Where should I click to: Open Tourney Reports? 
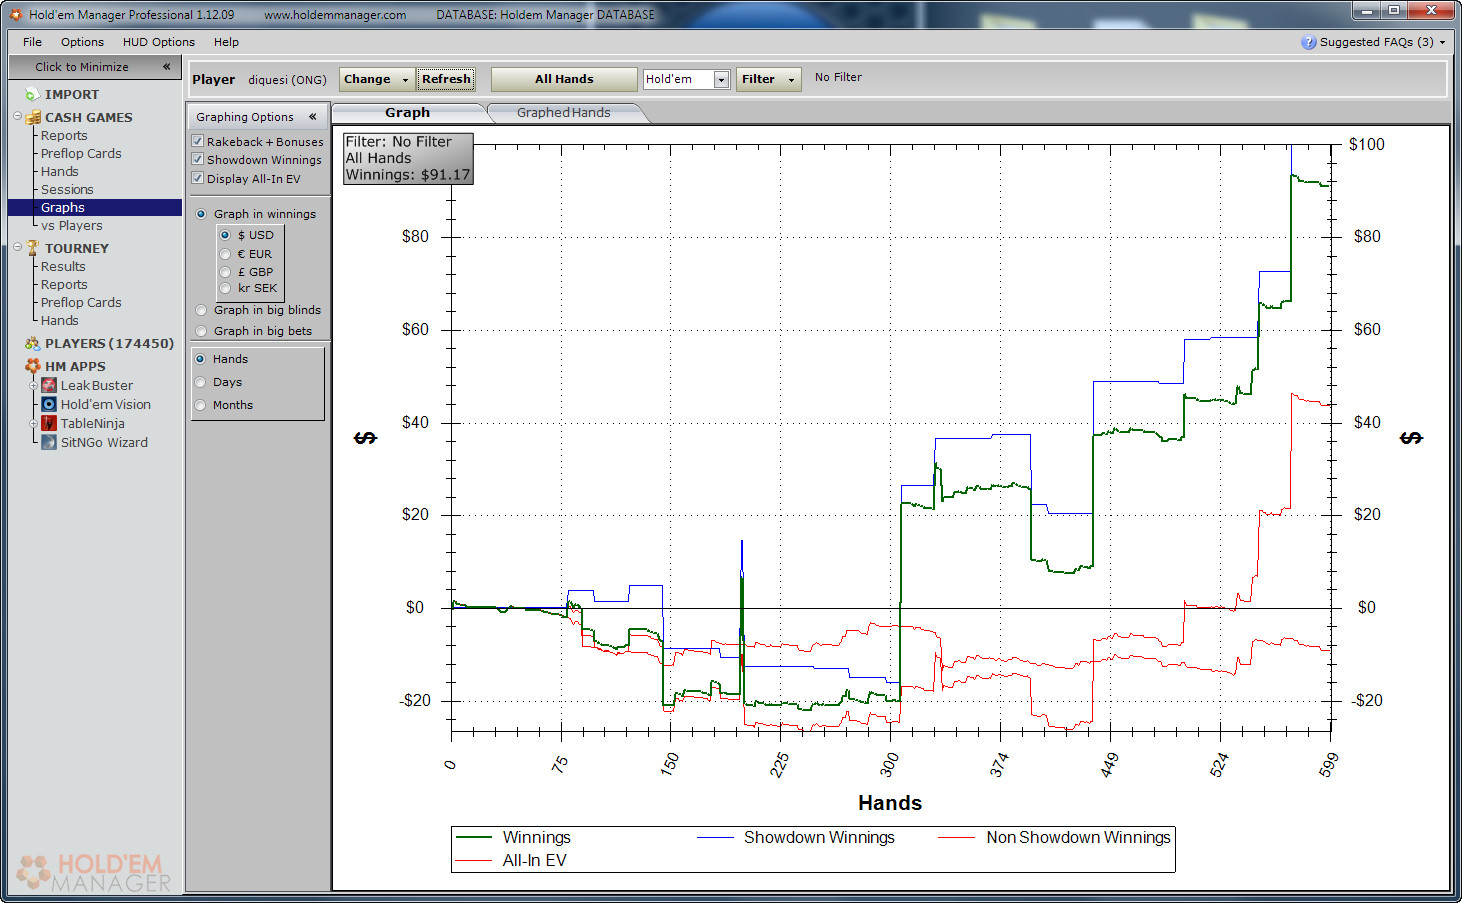pos(64,284)
